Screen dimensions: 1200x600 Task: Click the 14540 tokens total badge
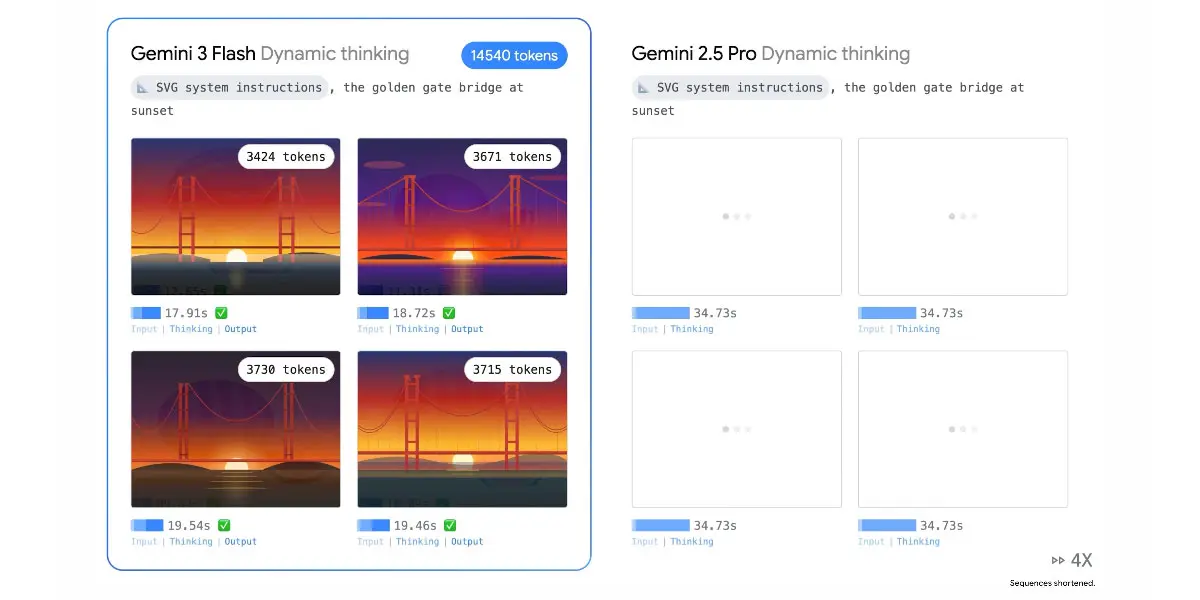pos(514,56)
